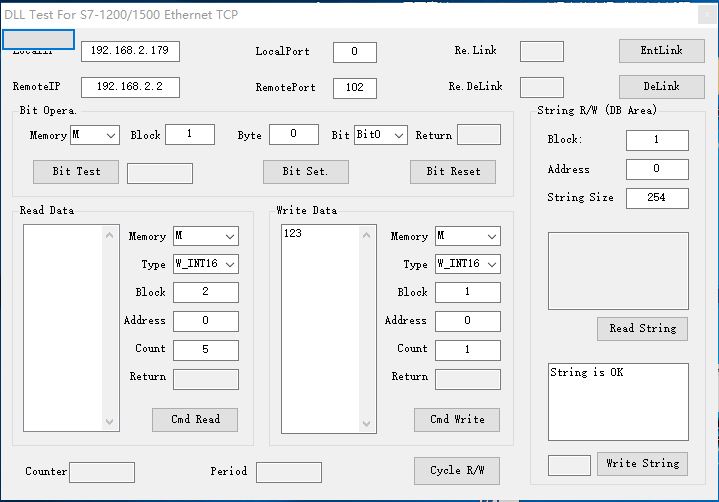Click the Read String button
719x502 pixels.
(x=642, y=329)
